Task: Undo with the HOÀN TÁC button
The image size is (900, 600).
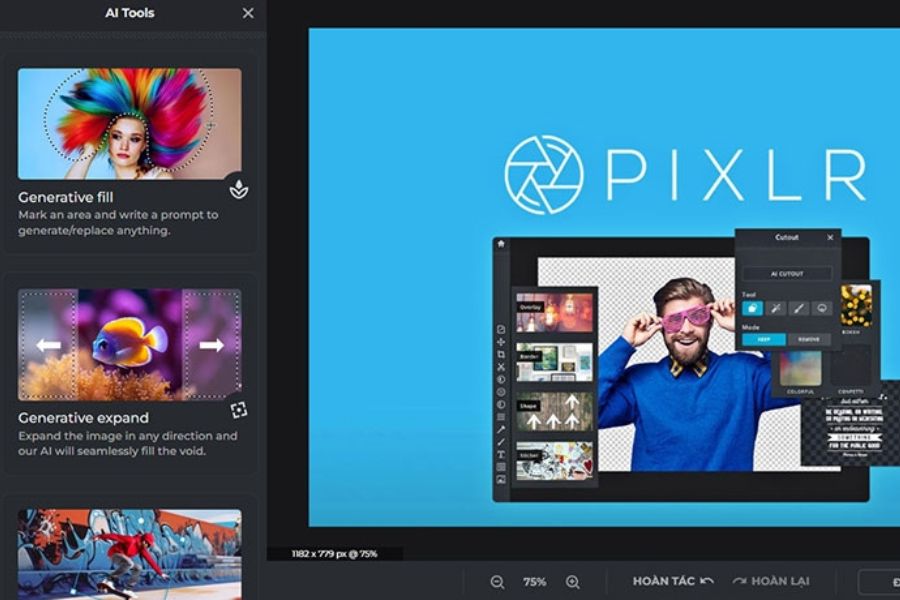Action: (x=673, y=581)
